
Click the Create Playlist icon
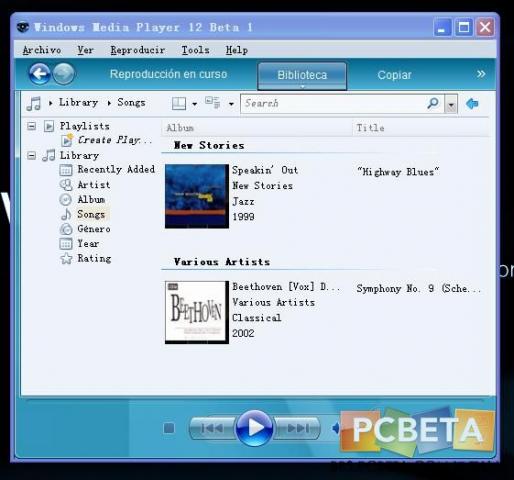tap(67, 140)
